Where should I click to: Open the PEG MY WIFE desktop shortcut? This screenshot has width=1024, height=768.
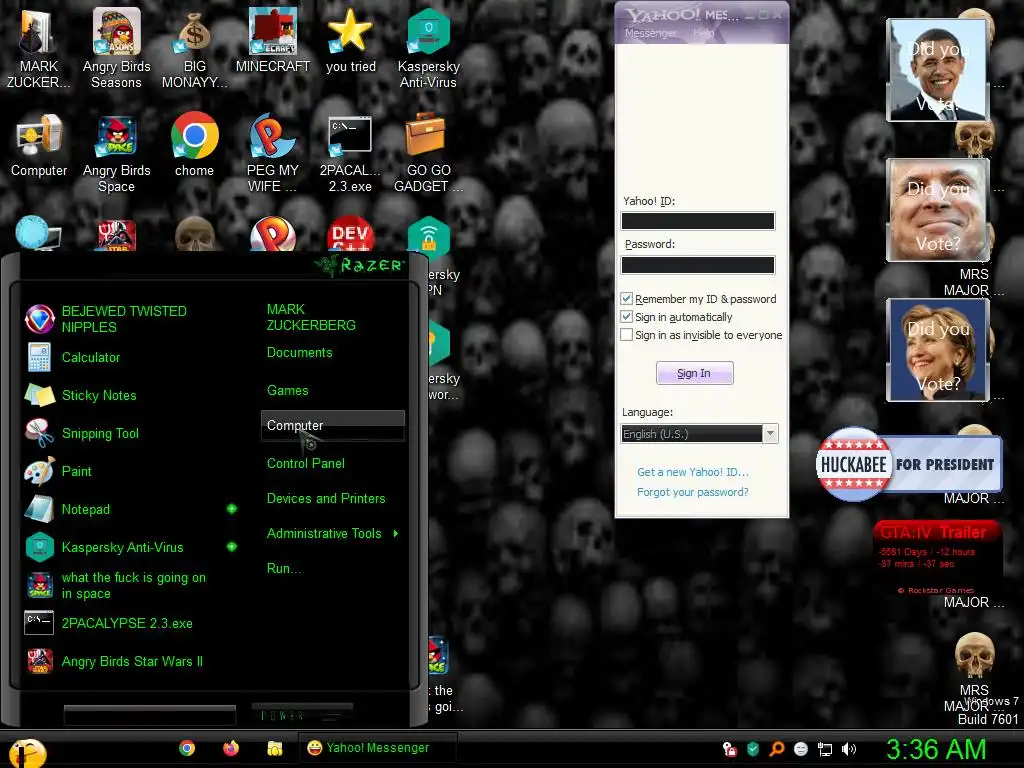(272, 153)
